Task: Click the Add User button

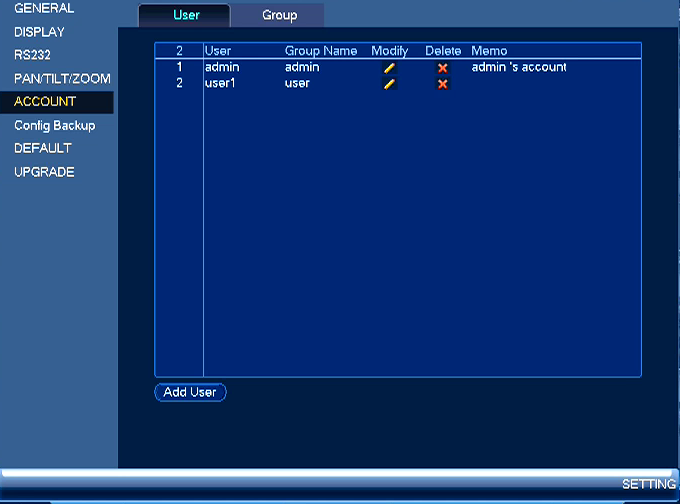Action: click(190, 393)
